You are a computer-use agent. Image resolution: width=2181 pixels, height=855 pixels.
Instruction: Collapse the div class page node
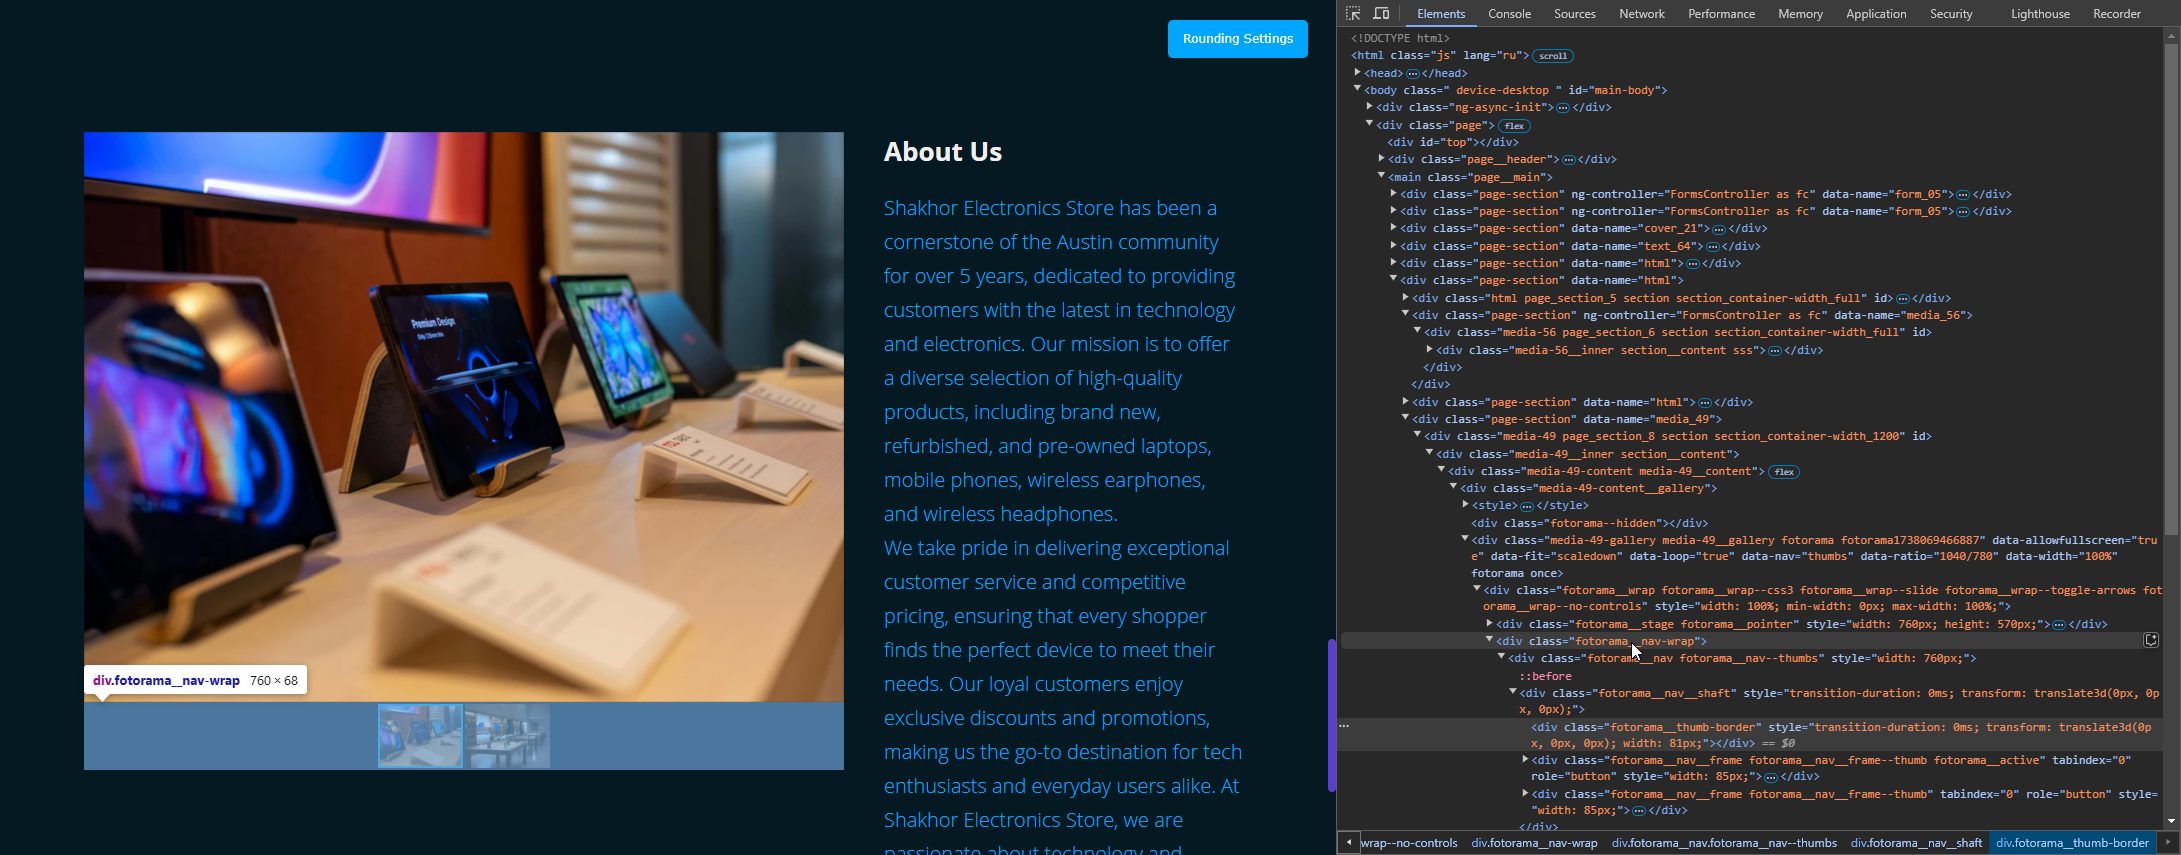(x=1370, y=124)
